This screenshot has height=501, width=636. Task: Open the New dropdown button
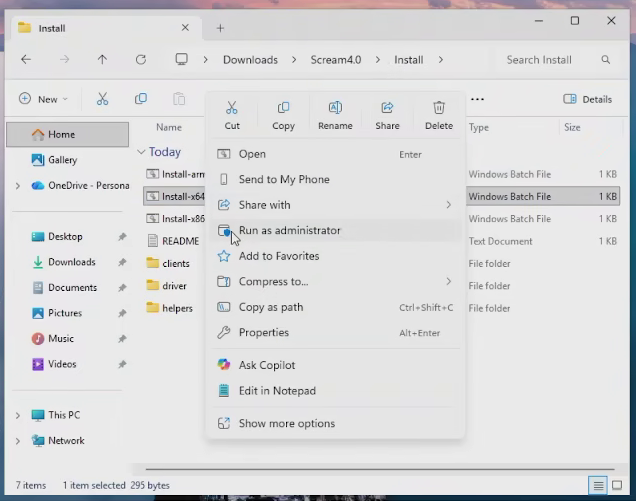43,99
